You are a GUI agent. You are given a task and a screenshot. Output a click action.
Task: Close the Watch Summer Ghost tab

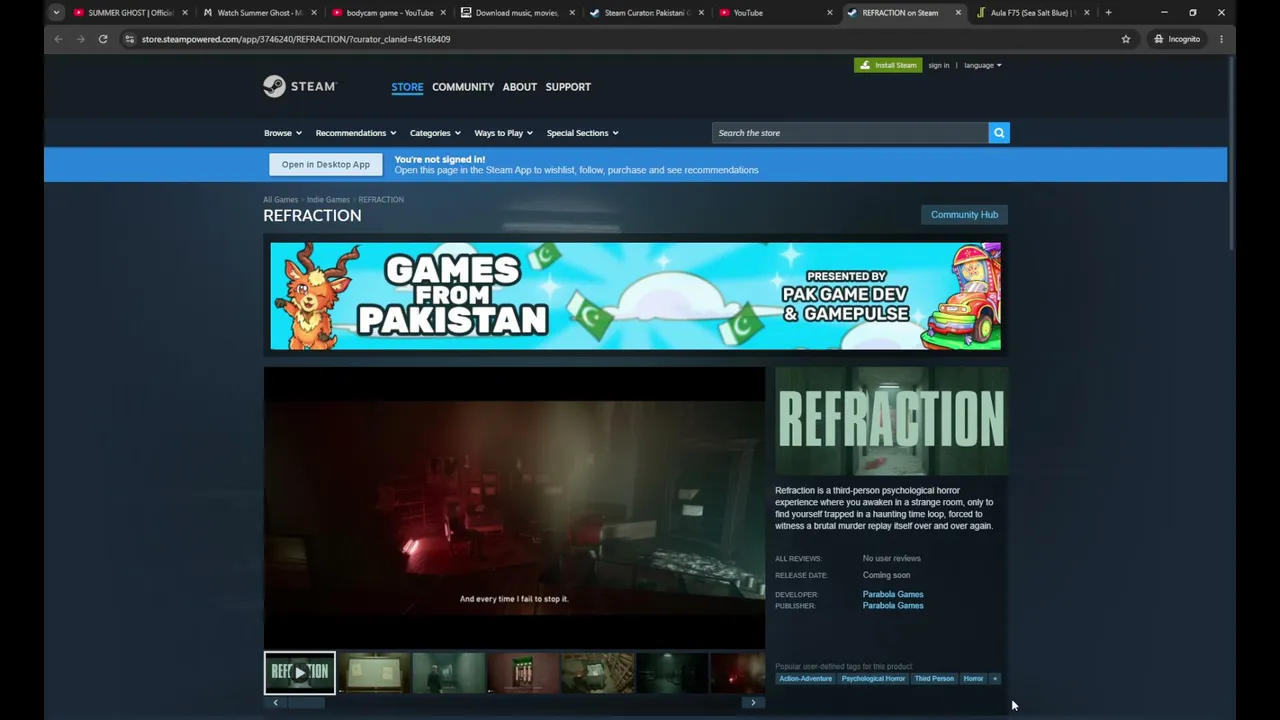click(314, 13)
